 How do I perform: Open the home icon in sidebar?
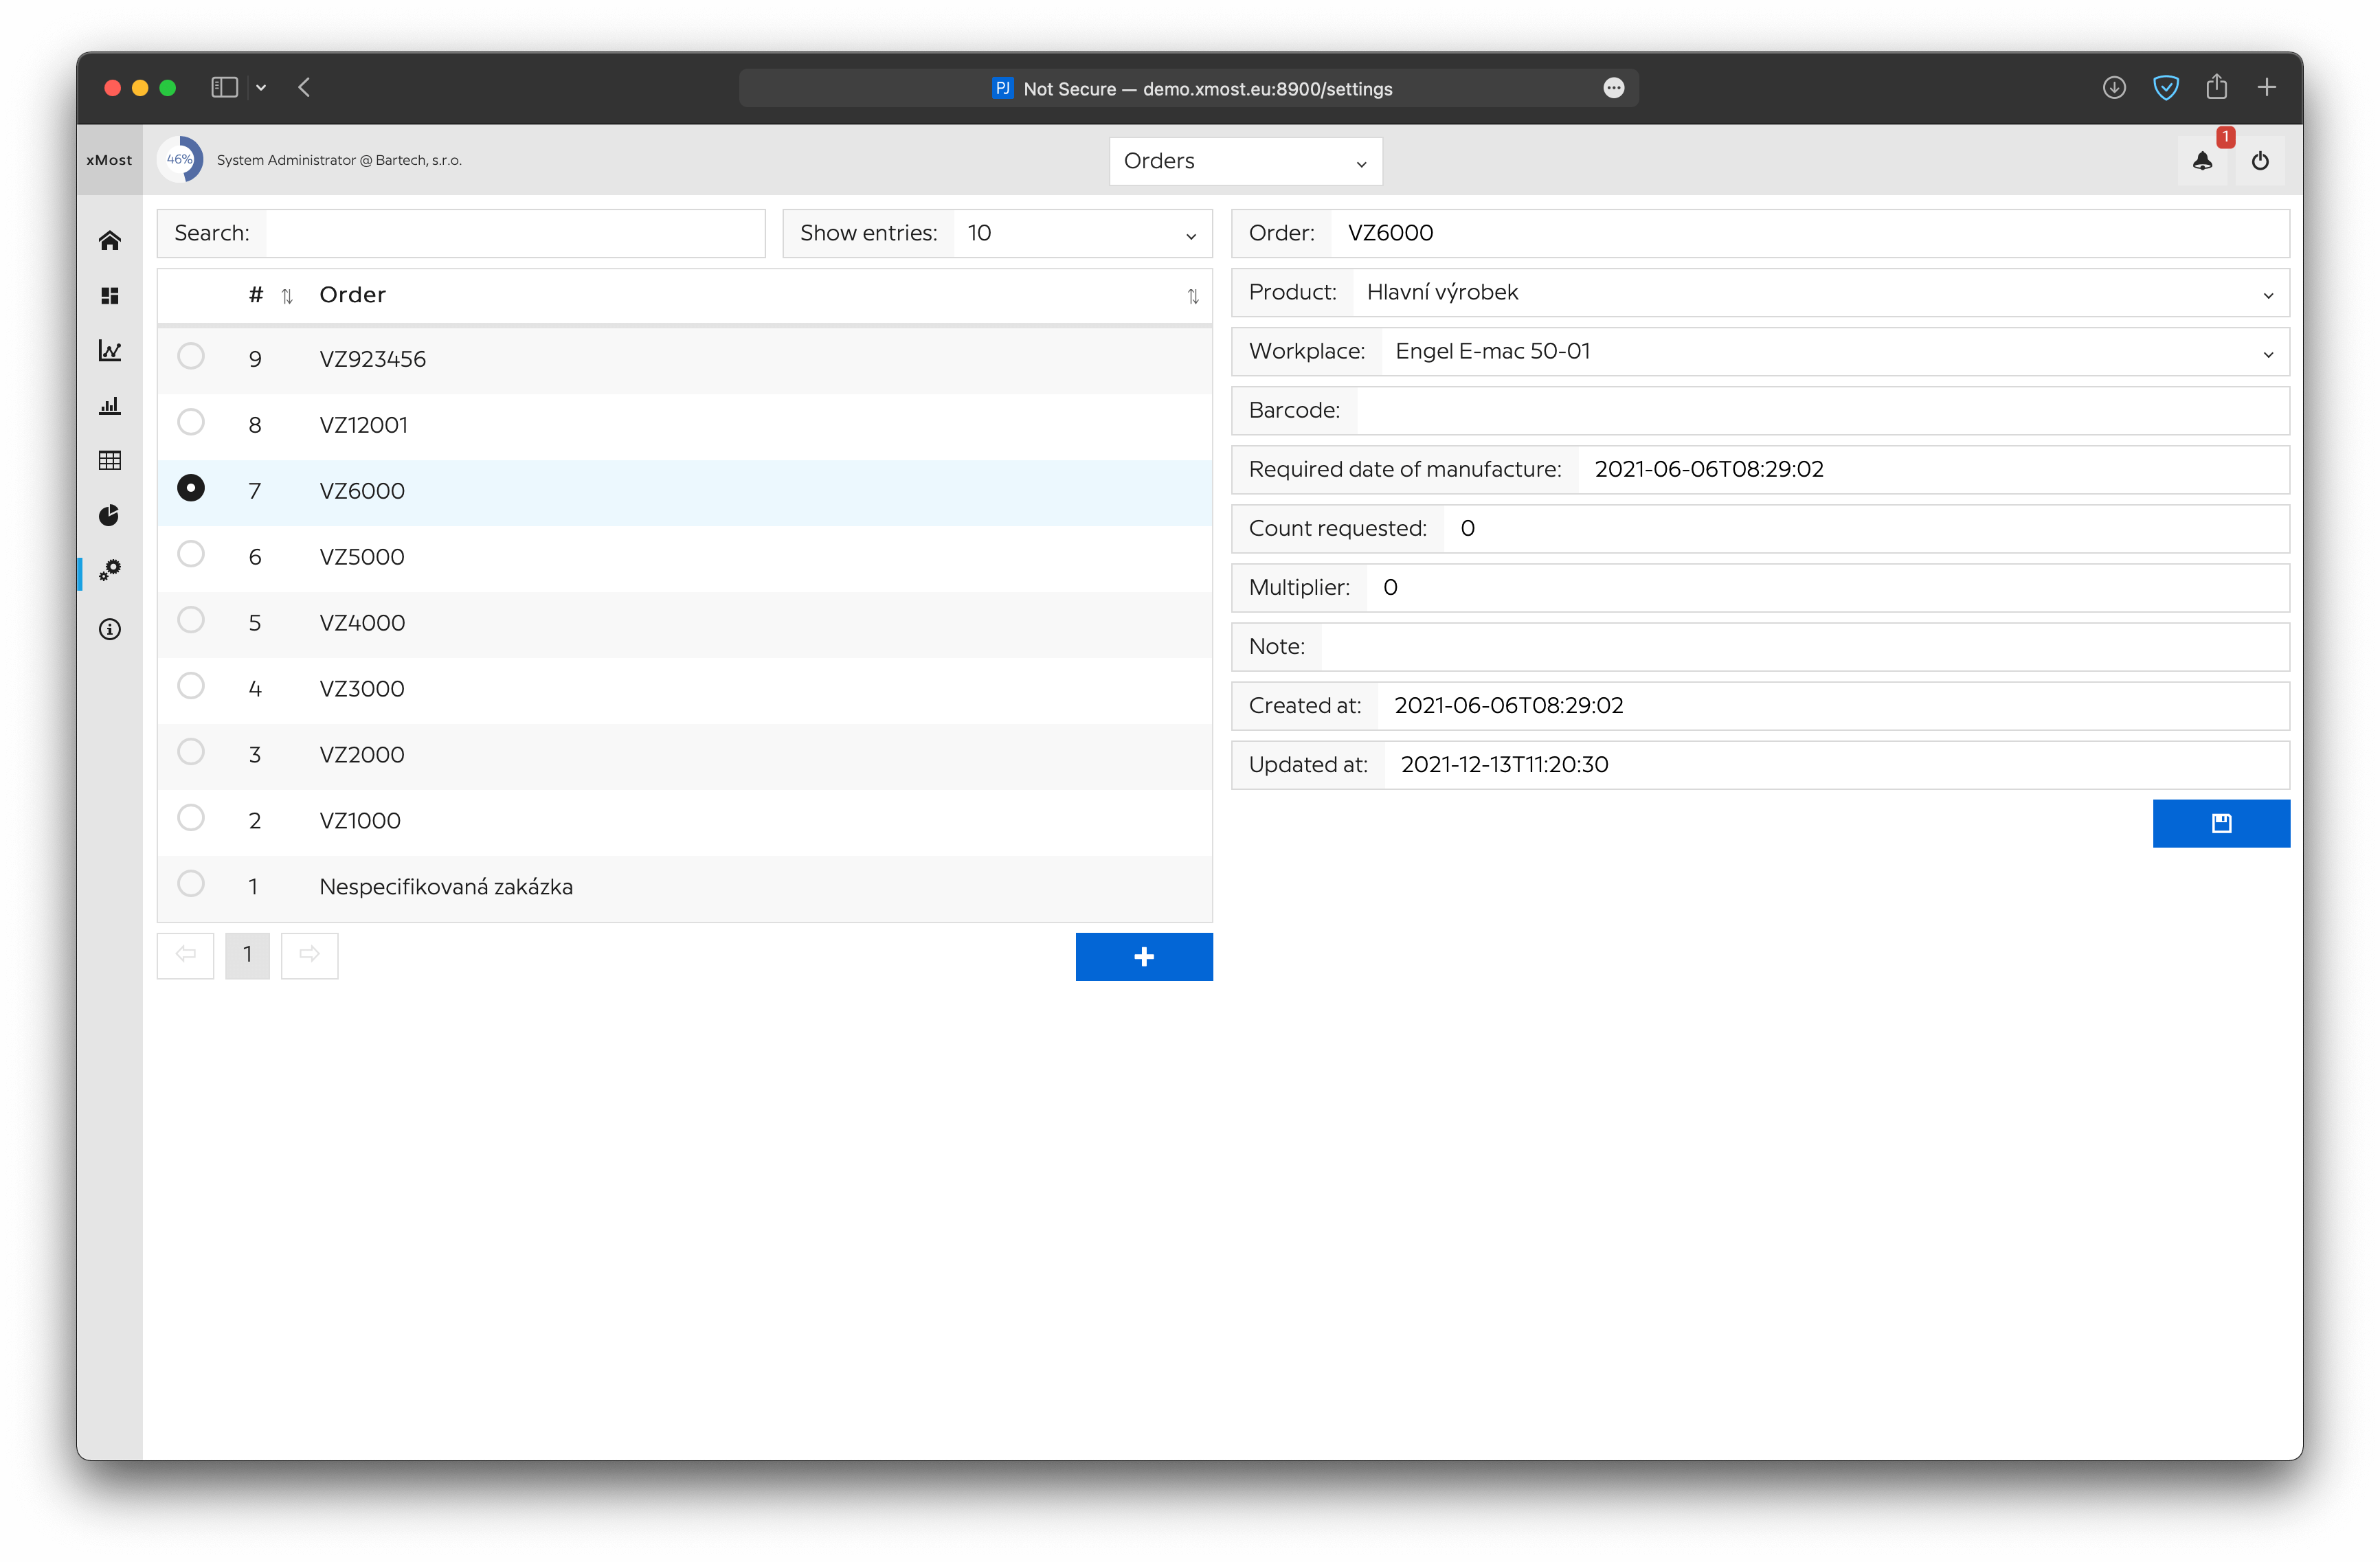point(110,240)
